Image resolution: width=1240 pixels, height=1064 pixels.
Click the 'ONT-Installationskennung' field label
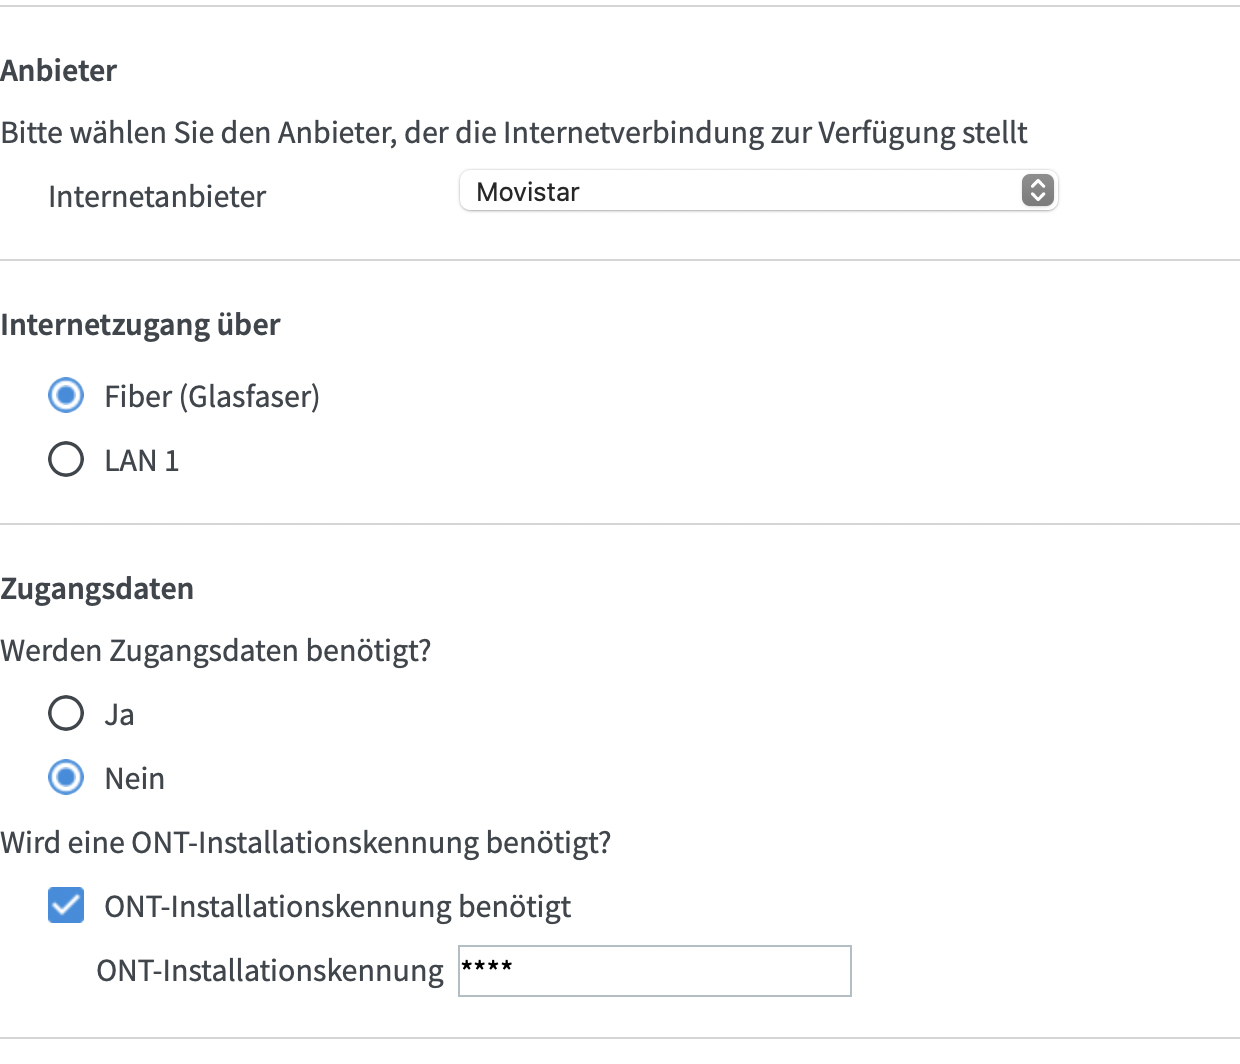[270, 971]
